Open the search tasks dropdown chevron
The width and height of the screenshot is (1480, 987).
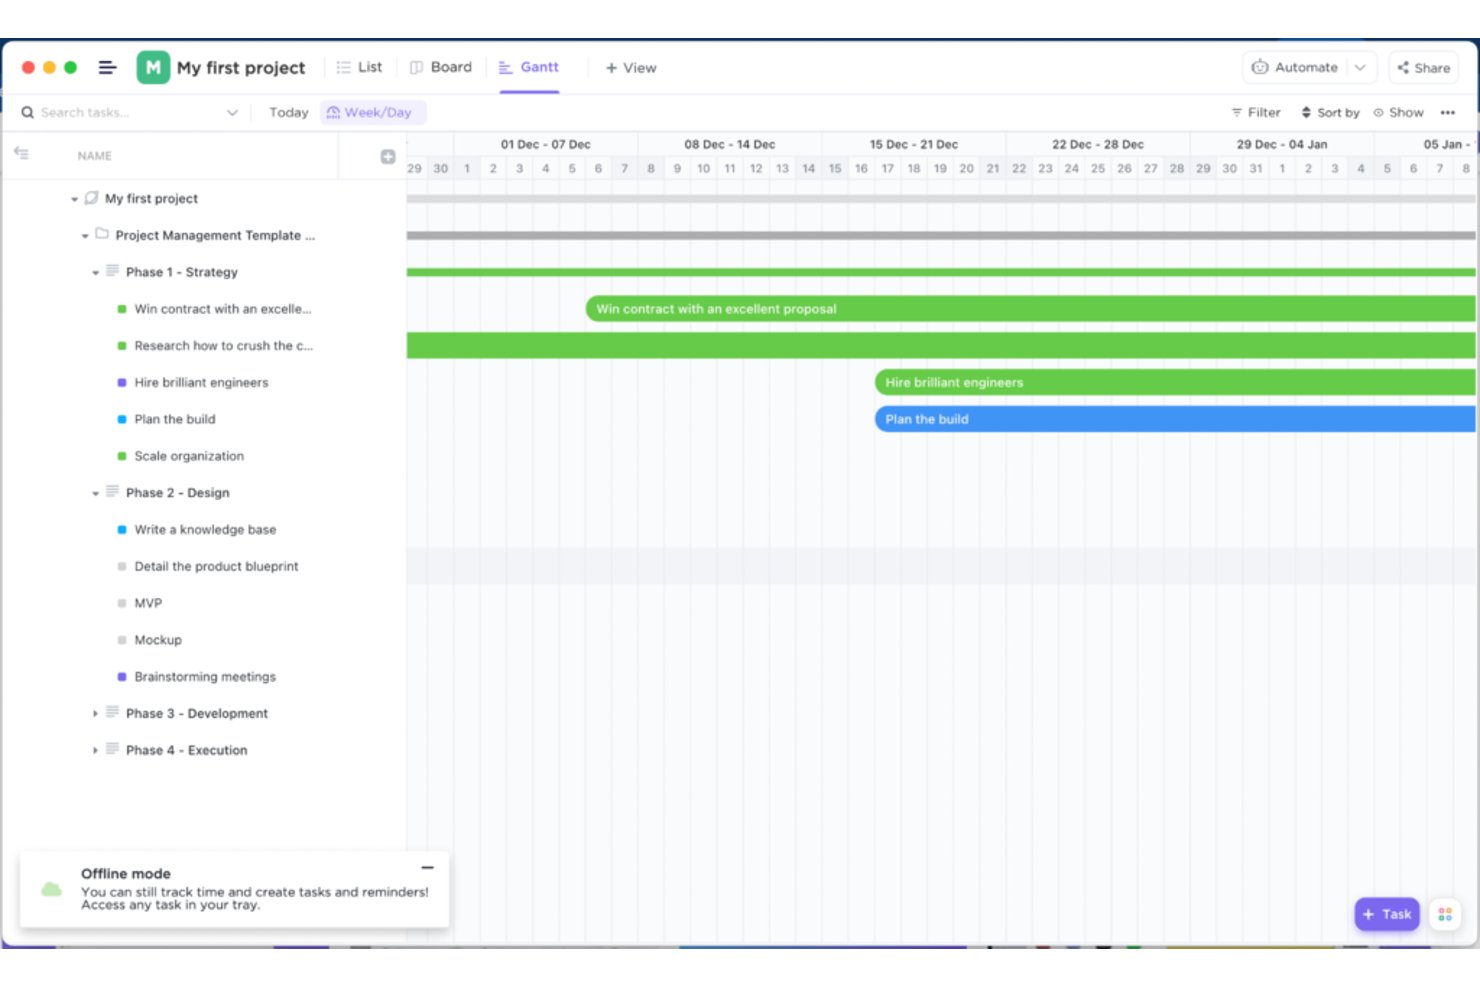coord(232,112)
